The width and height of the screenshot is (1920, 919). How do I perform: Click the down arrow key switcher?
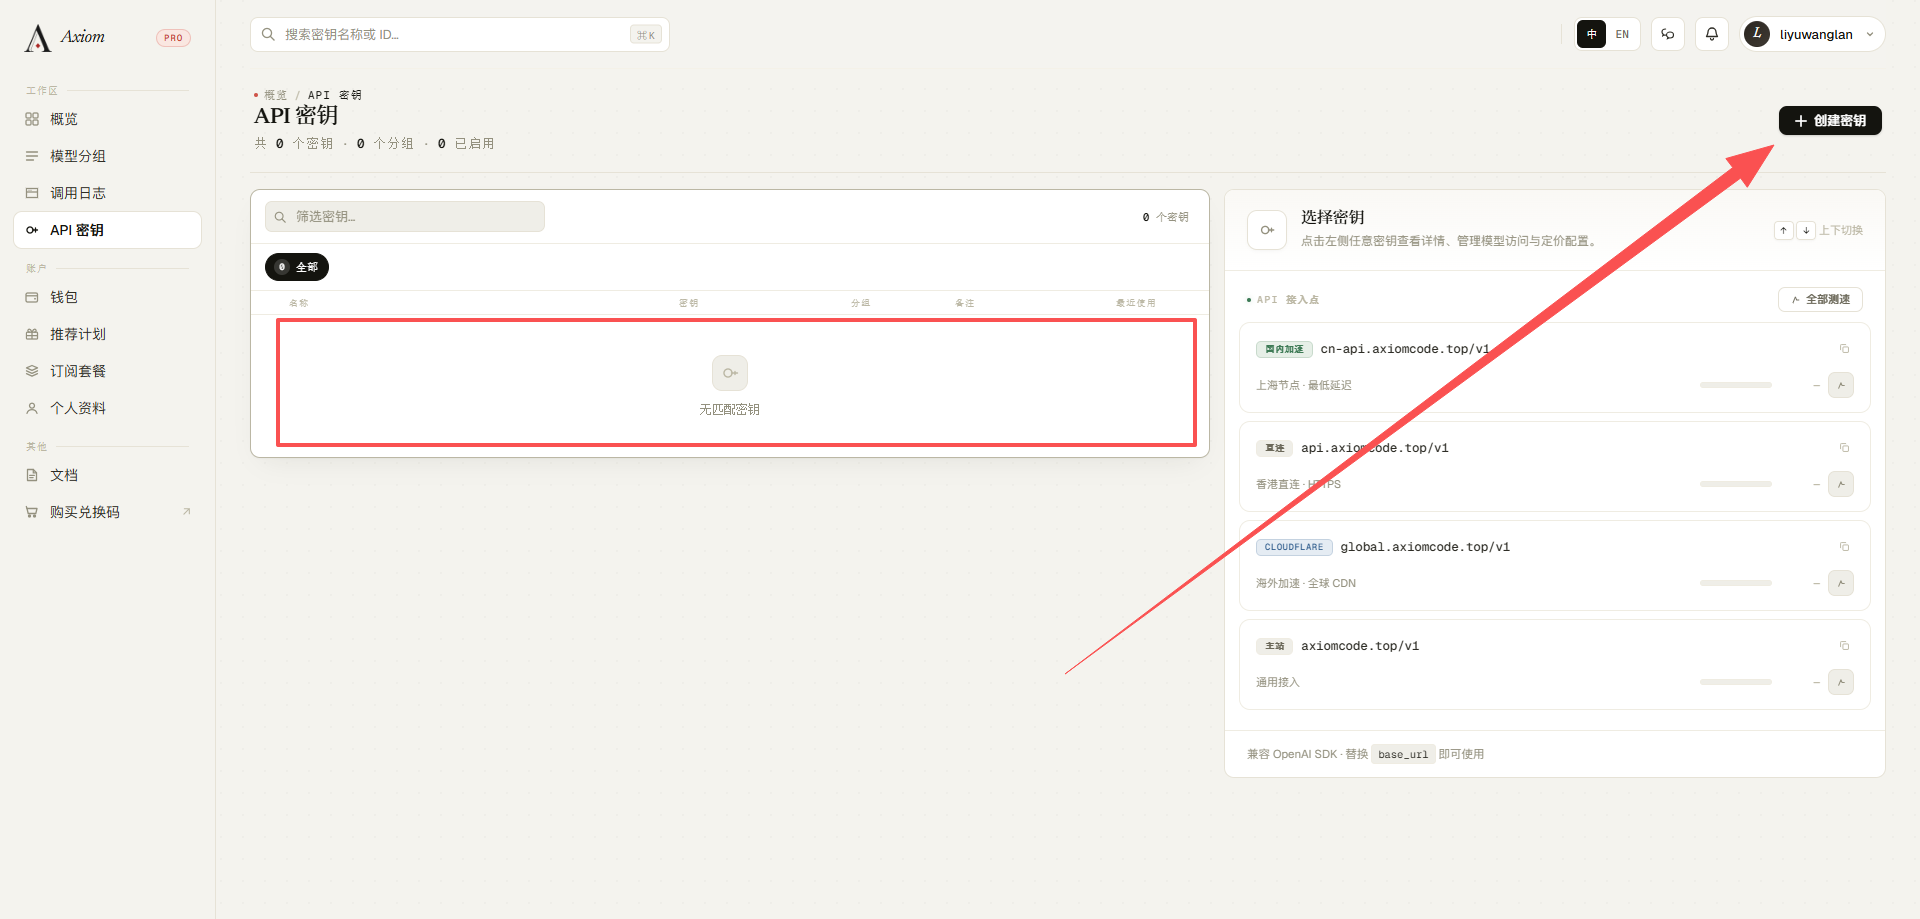(x=1806, y=230)
